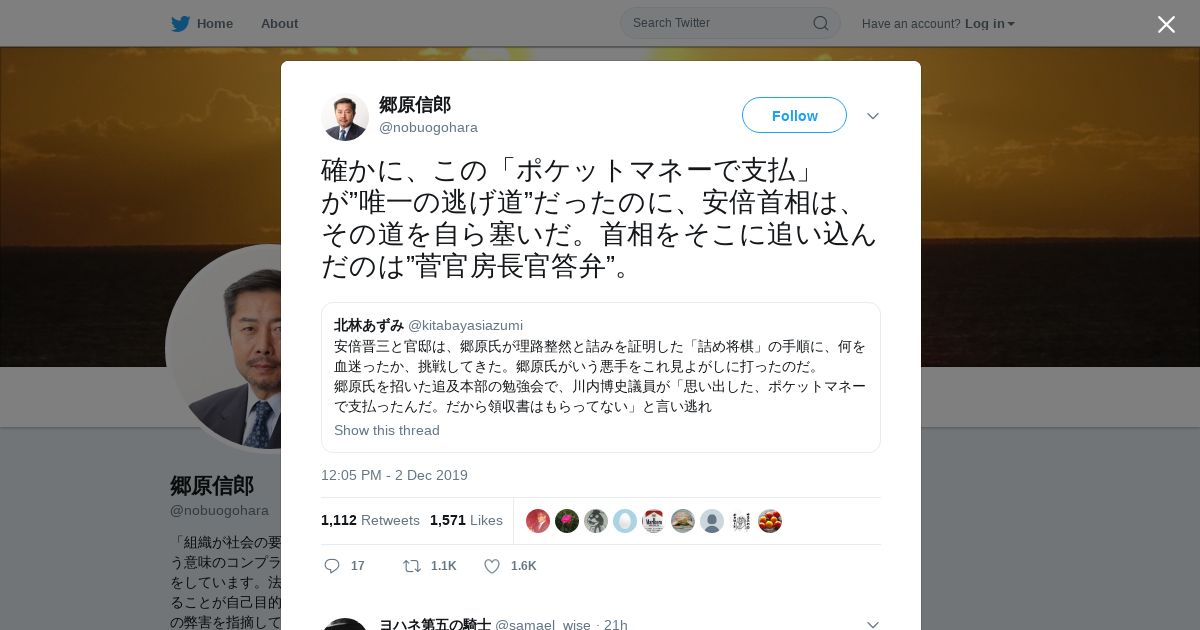1200x630 pixels.
Task: Open the Log in dropdown
Action: [x=990, y=23]
